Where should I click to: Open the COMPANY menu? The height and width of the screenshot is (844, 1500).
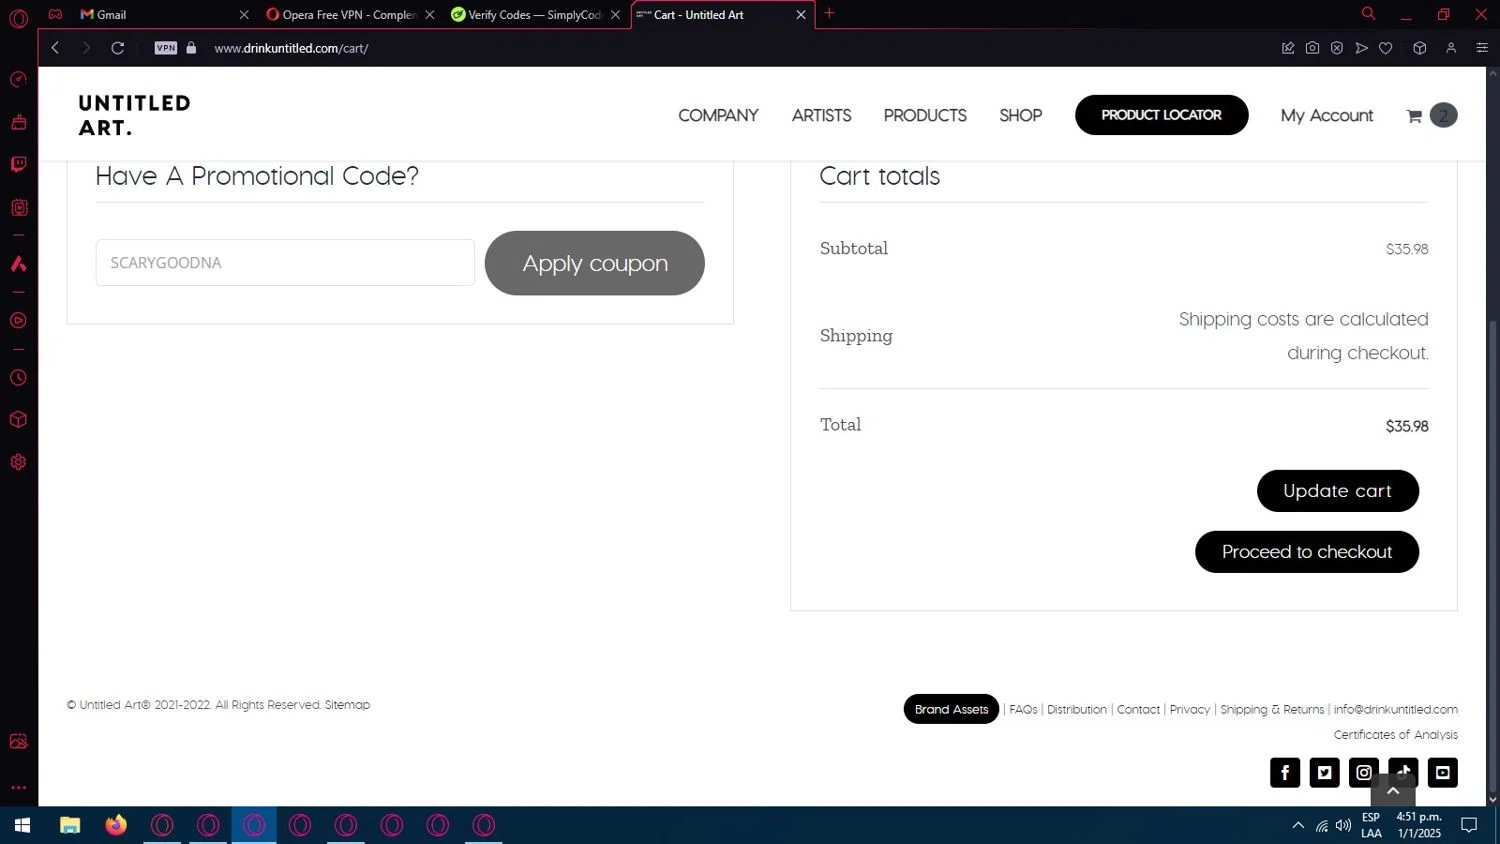[x=718, y=115]
